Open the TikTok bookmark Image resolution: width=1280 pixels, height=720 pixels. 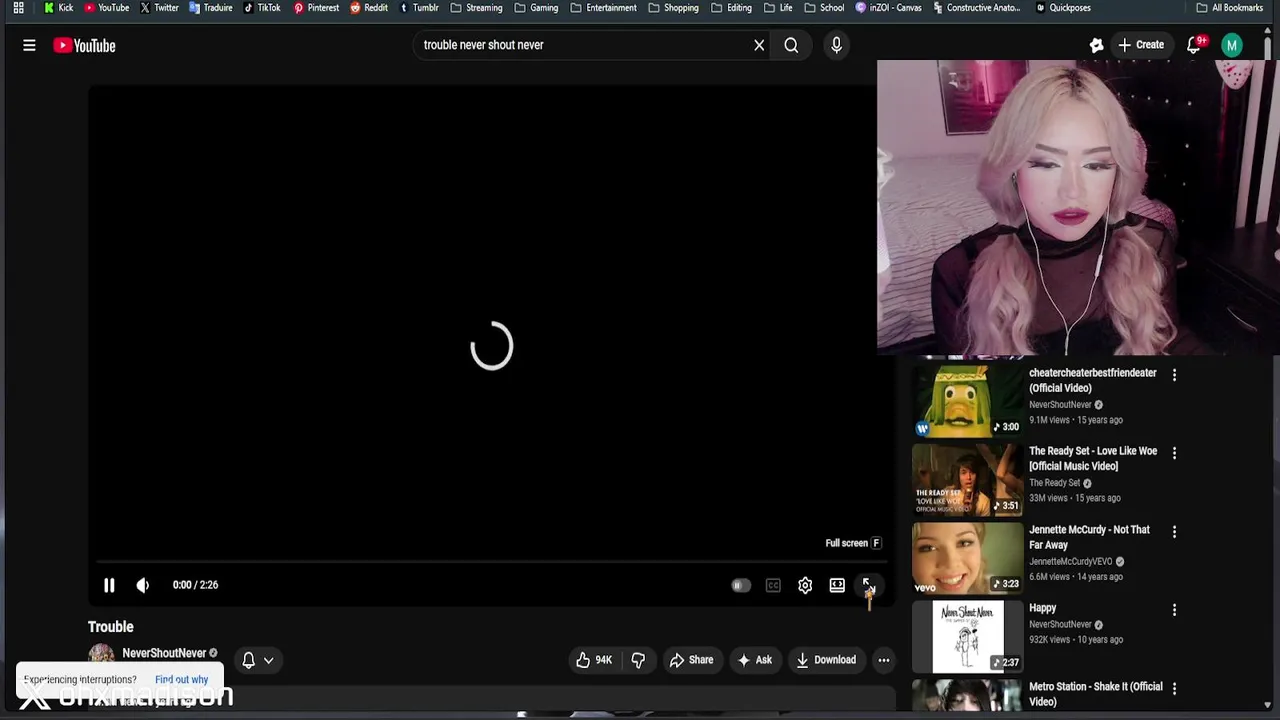pos(261,8)
